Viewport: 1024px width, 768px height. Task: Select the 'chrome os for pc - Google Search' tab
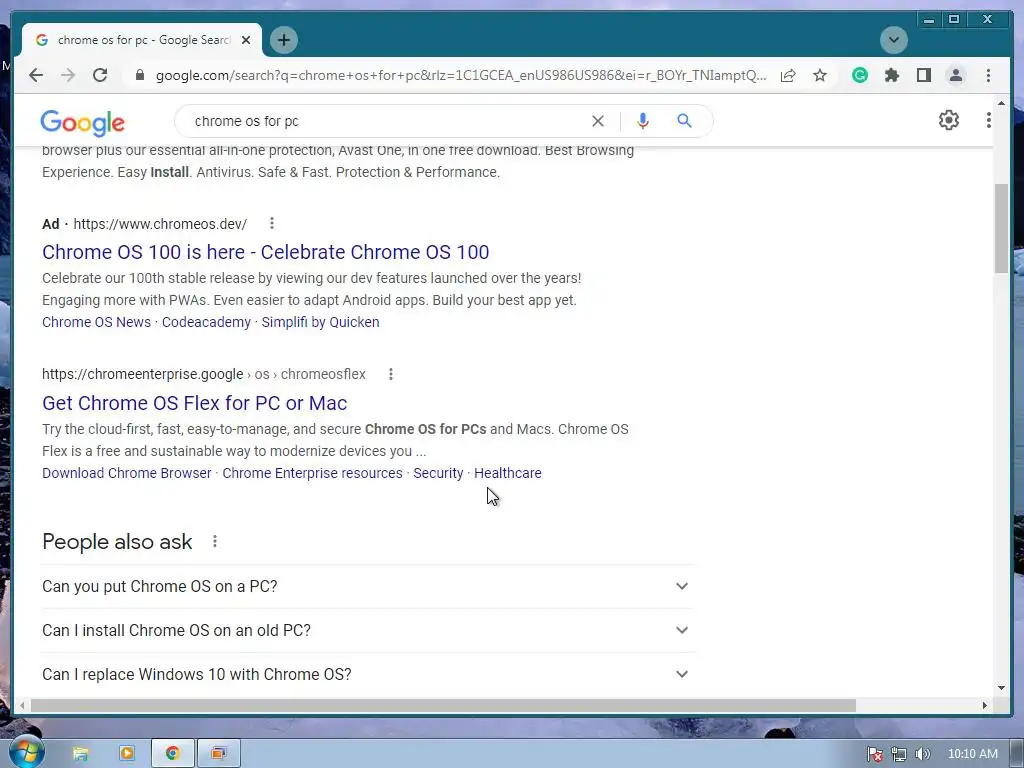[142, 40]
